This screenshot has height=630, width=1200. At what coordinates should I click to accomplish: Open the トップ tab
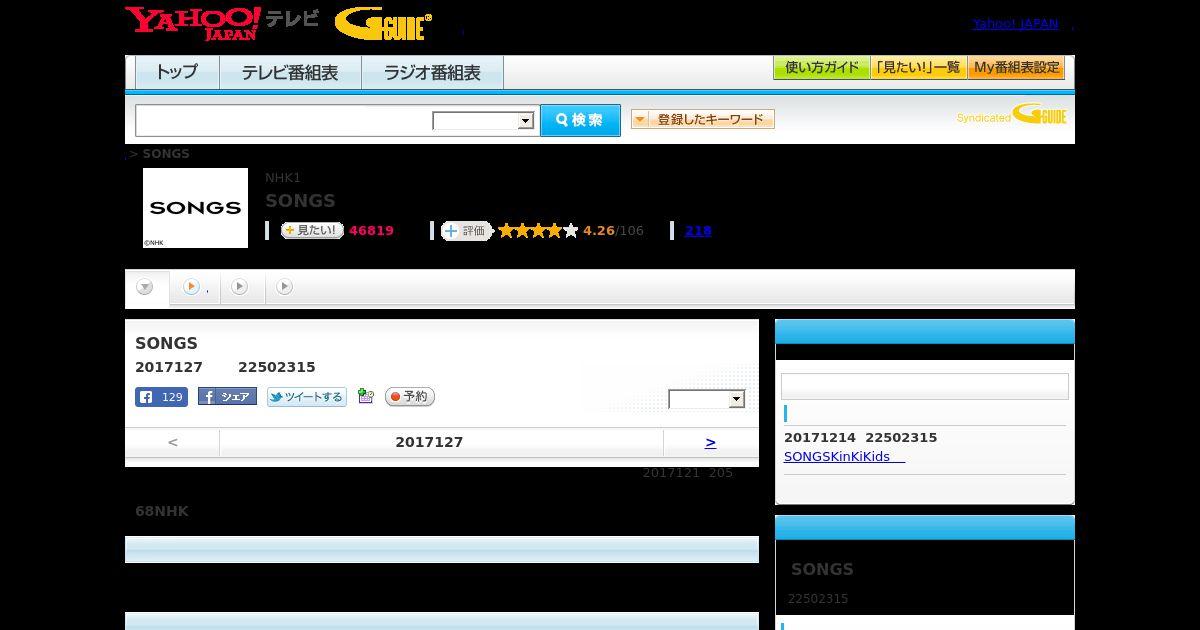click(177, 73)
